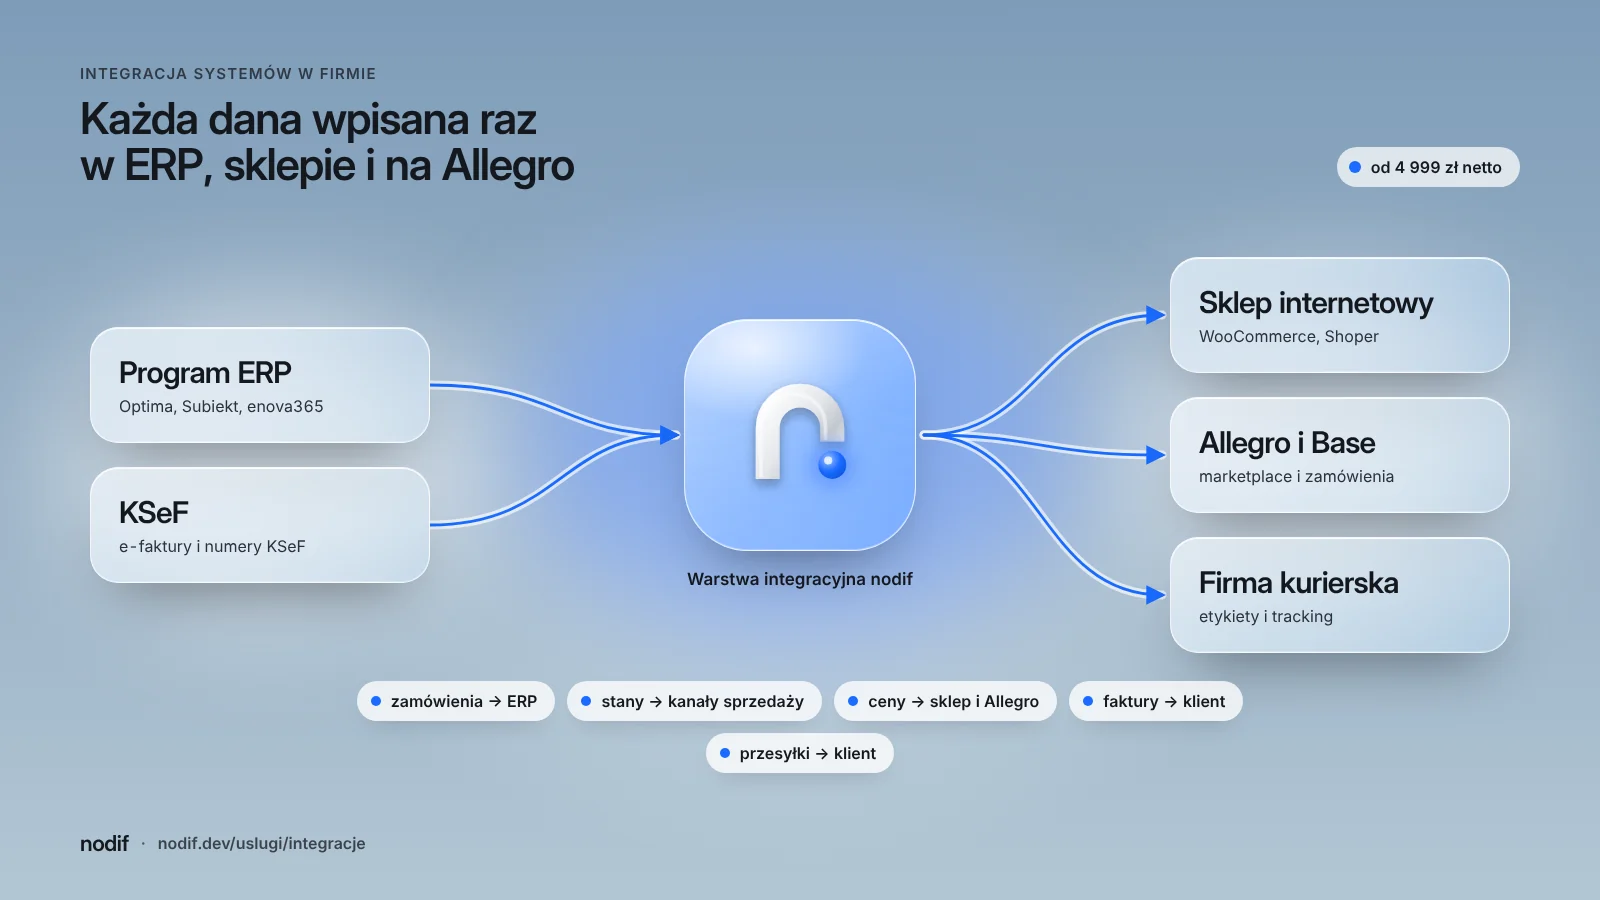This screenshot has height=900, width=1600.
Task: Select the KSeF card
Action: [260, 525]
